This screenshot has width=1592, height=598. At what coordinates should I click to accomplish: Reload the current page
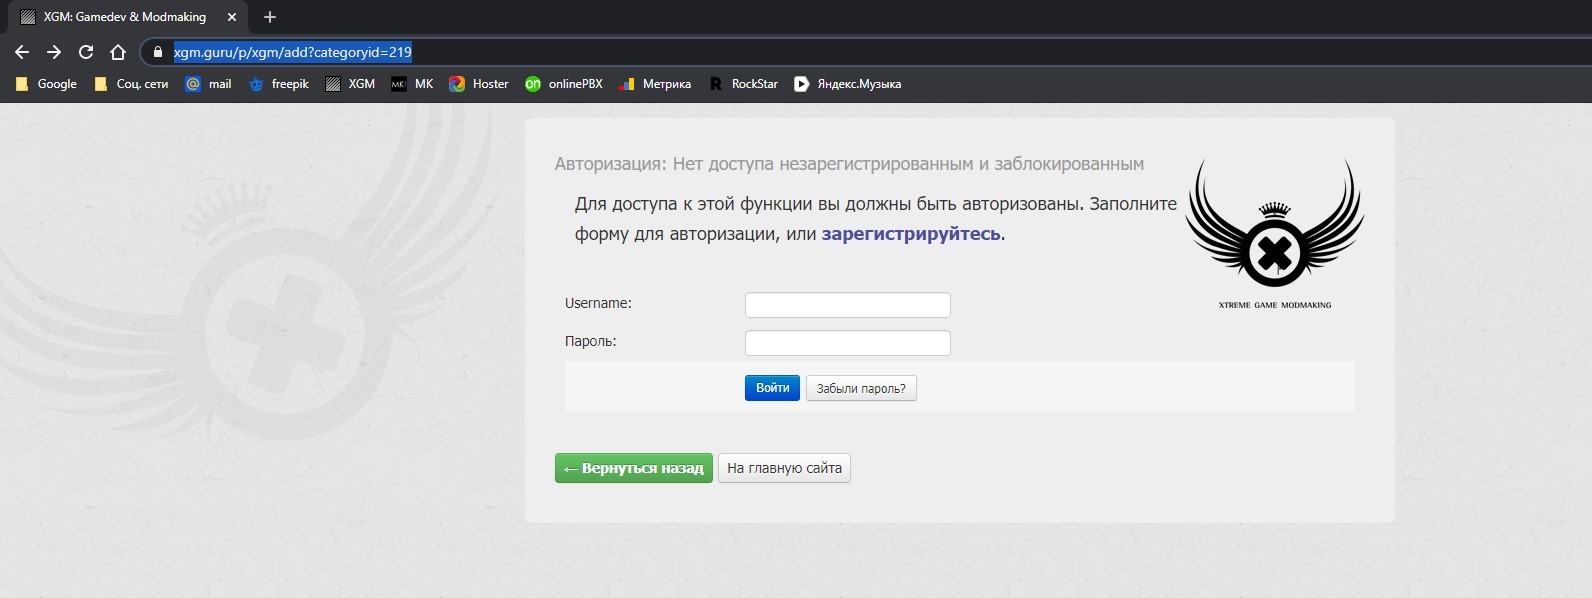pos(86,52)
